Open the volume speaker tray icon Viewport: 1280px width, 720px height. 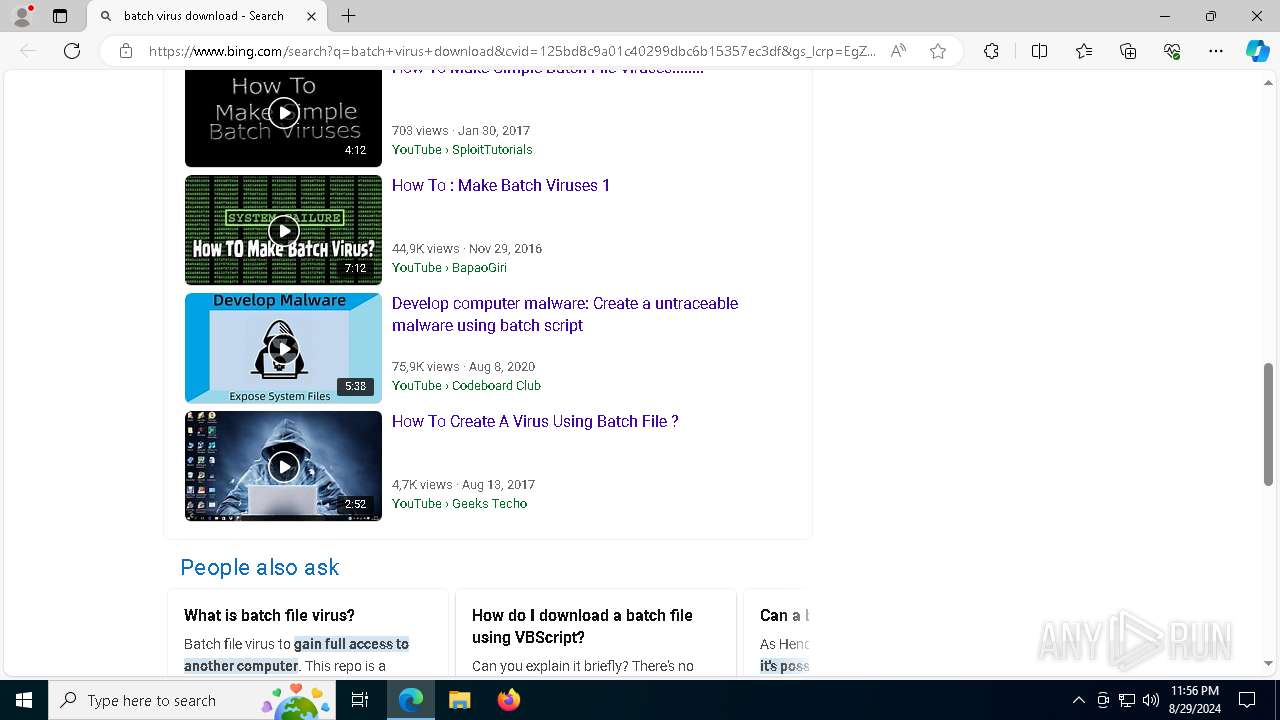(1151, 700)
